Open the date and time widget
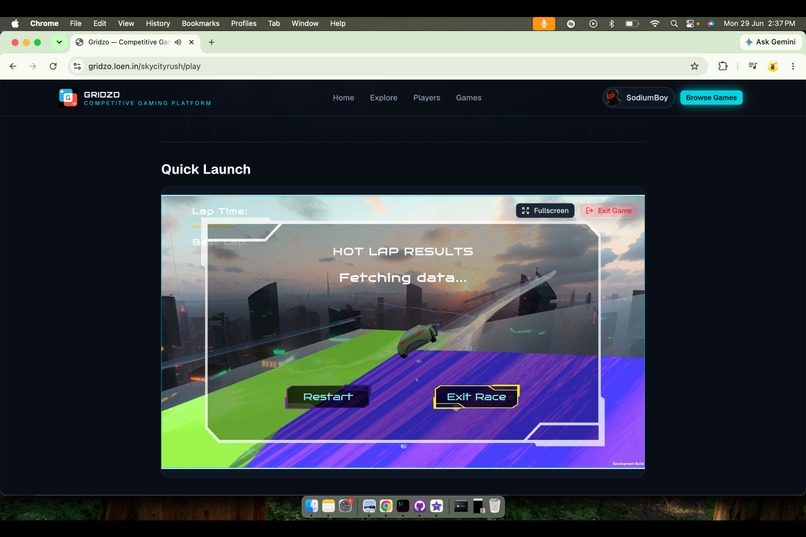Screen dimensions: 806x537 (759, 23)
